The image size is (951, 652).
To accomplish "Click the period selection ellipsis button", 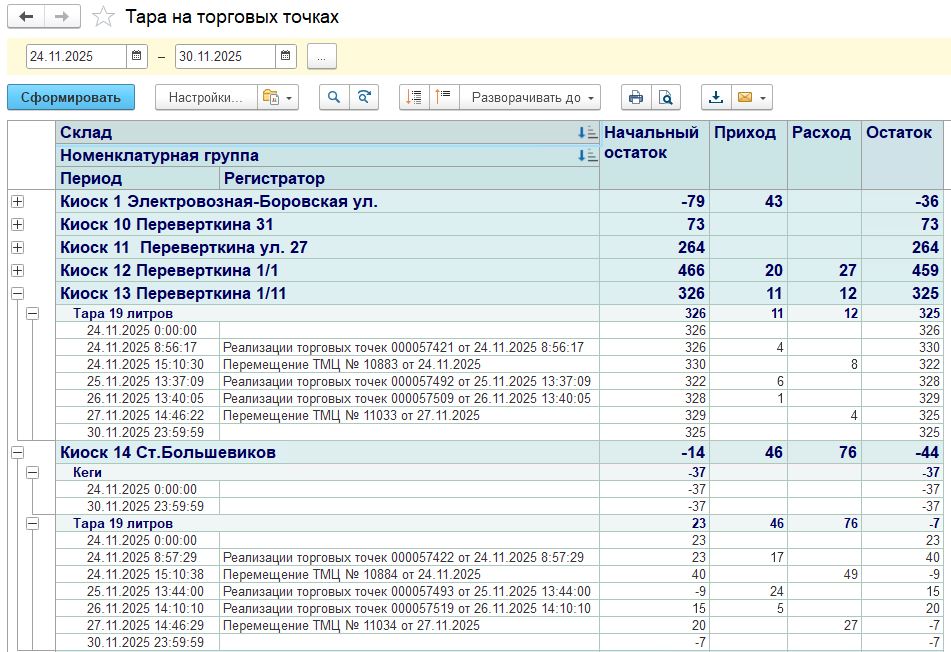I will pyautogui.click(x=321, y=56).
